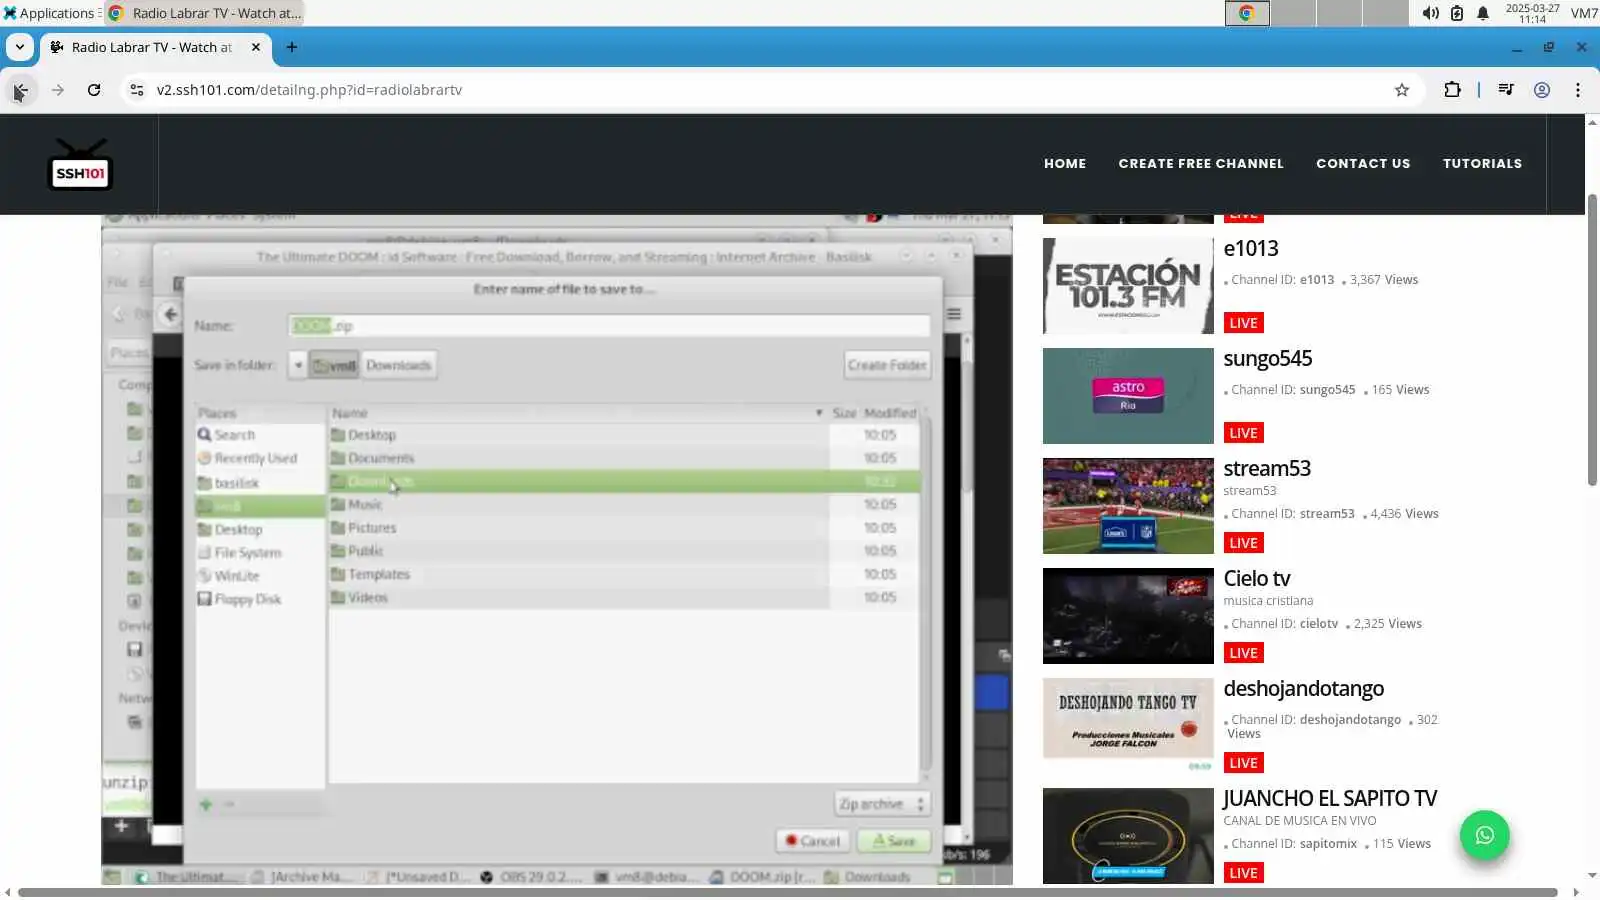The image size is (1600, 900).
Task: Open the stream53 channel title
Action: 1267,468
